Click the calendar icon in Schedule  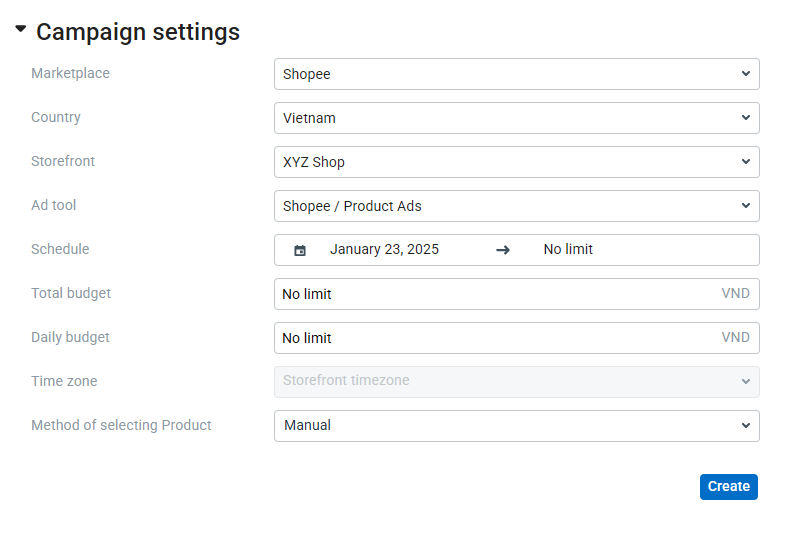pos(300,250)
